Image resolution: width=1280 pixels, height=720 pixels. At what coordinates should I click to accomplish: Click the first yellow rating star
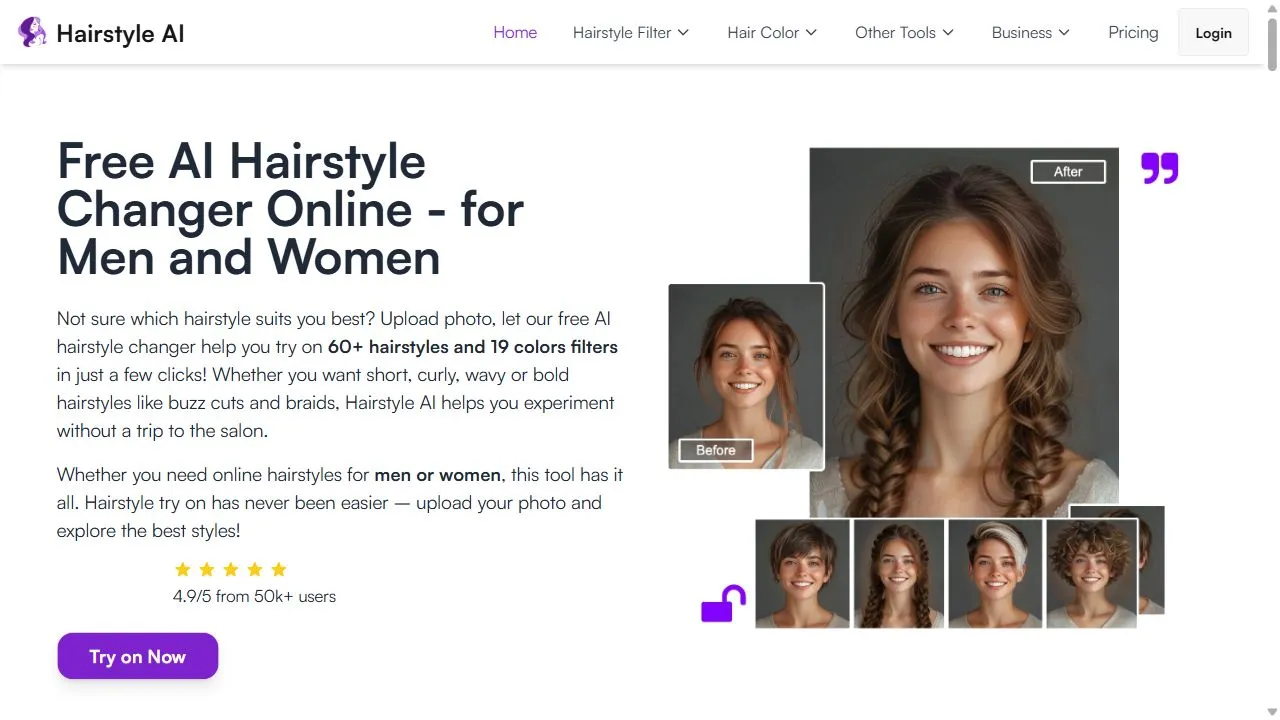coord(182,569)
